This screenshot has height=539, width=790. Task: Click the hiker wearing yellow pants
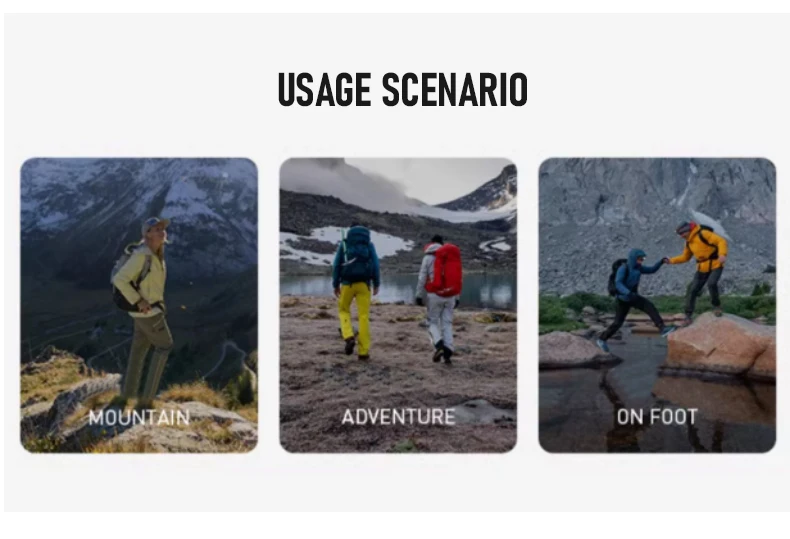356,292
